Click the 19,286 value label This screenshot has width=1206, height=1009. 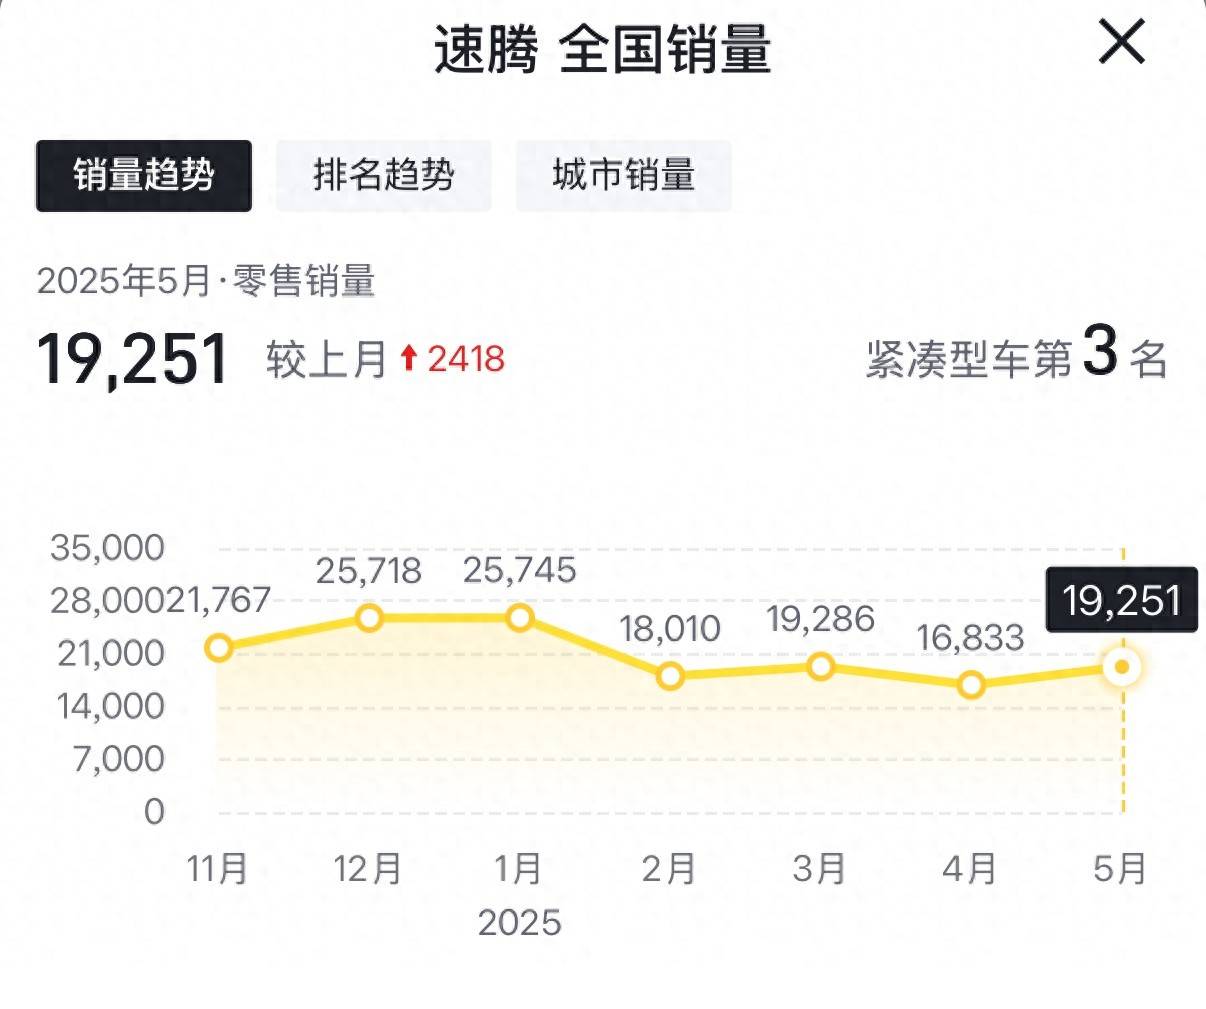821,619
